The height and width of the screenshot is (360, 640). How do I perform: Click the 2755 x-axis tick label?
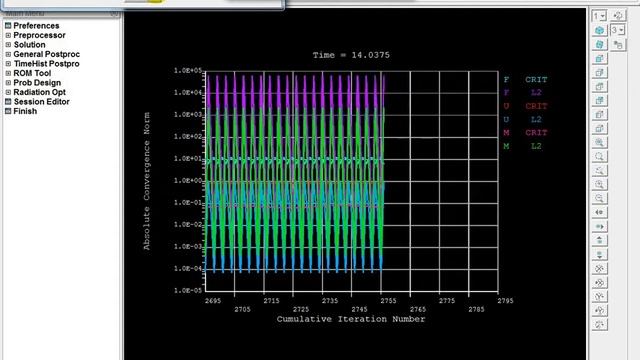(388, 301)
